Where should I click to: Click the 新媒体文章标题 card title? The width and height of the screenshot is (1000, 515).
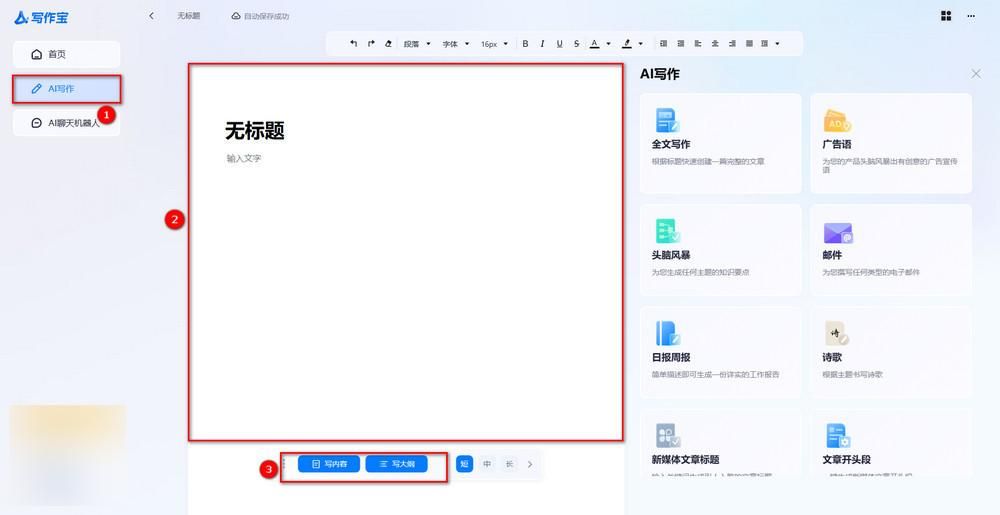tap(686, 460)
